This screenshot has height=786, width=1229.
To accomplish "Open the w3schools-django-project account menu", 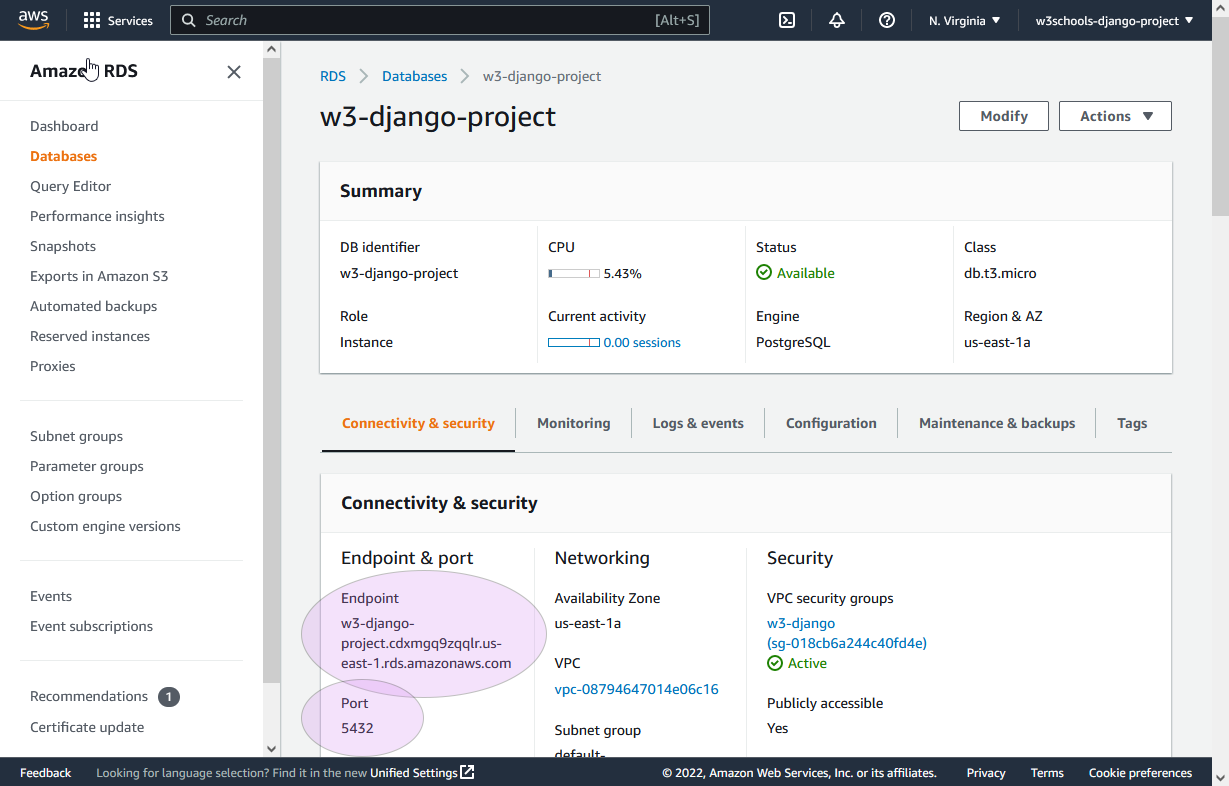I will 1114,20.
